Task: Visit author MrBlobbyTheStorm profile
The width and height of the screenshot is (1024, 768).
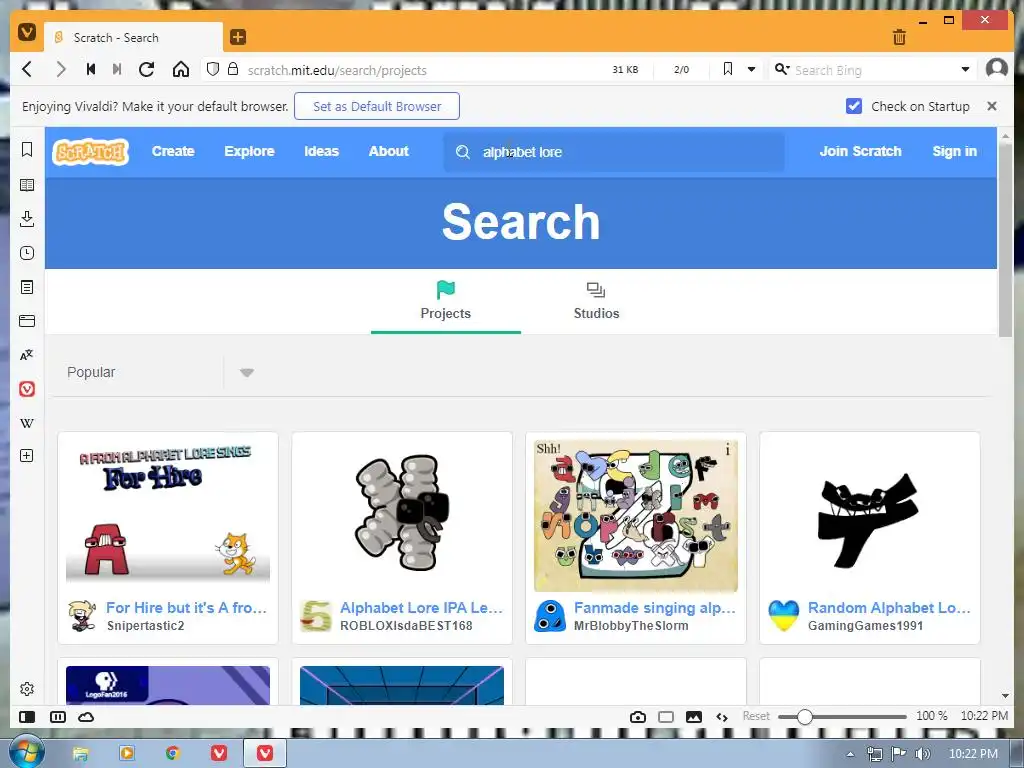Action: click(x=631, y=626)
